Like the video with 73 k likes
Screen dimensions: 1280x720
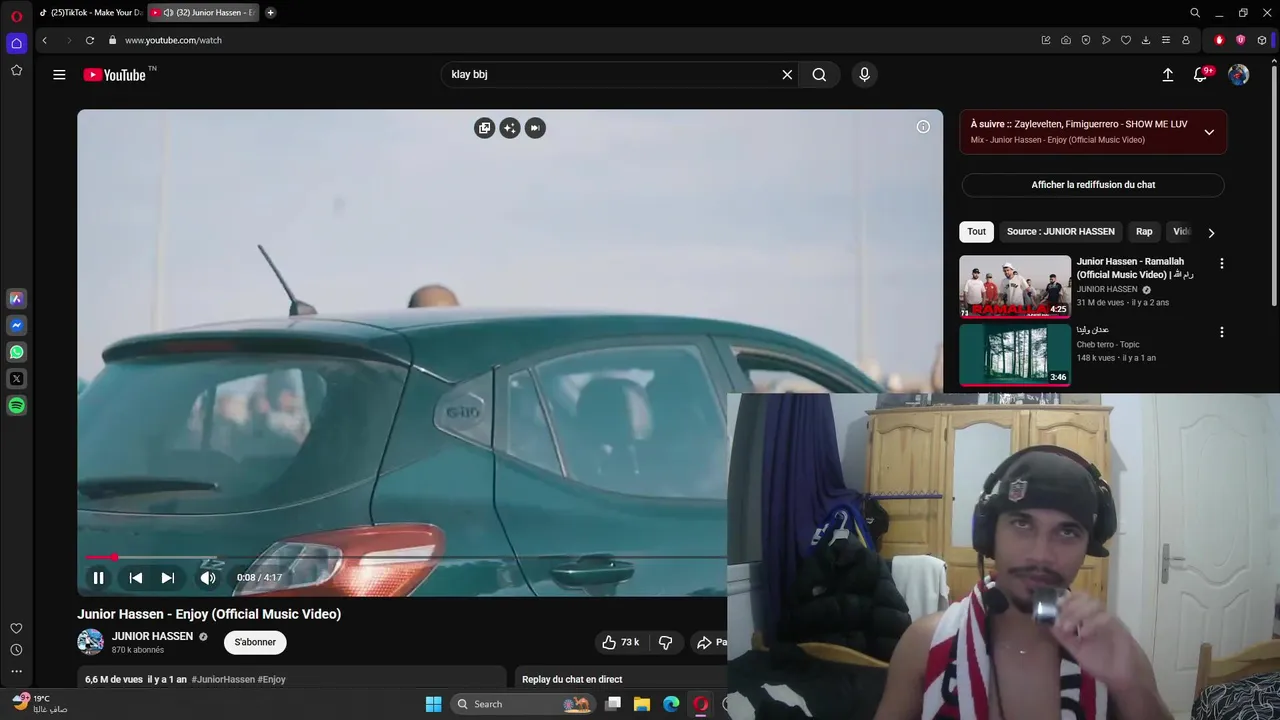point(621,642)
